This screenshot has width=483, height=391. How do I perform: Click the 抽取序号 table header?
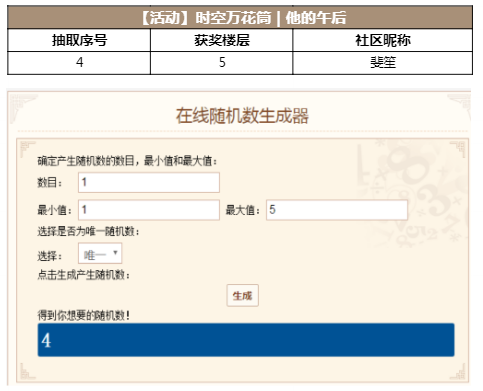[79, 40]
